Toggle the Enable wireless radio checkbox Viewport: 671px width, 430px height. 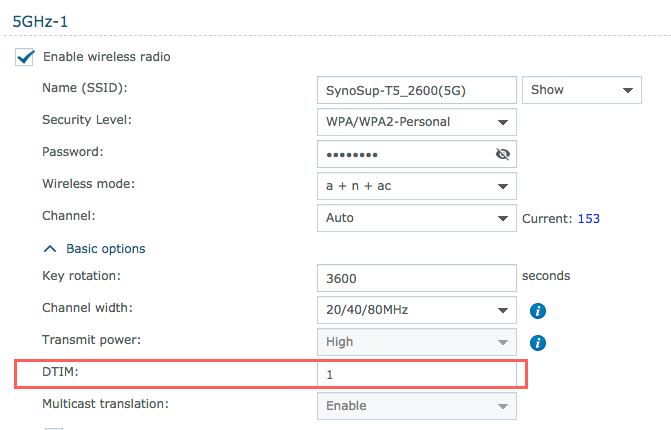pyautogui.click(x=25, y=57)
